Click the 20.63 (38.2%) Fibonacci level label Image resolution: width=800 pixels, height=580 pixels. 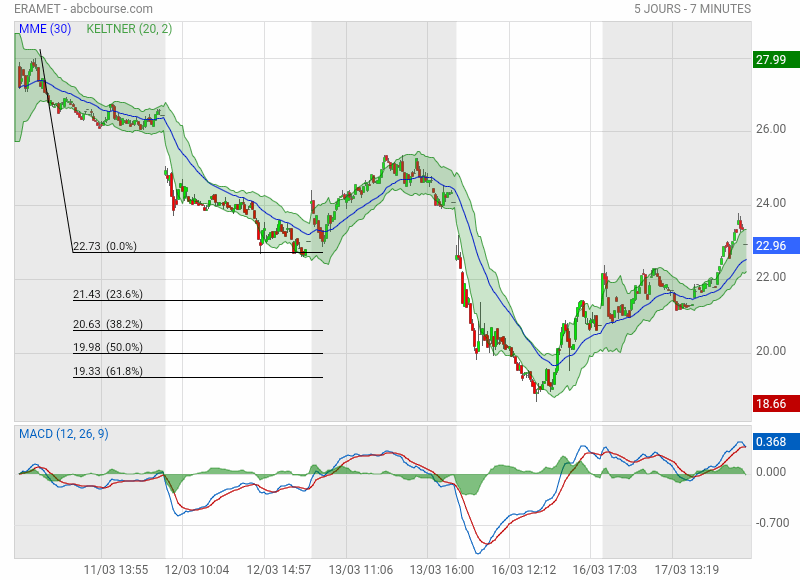coord(108,324)
